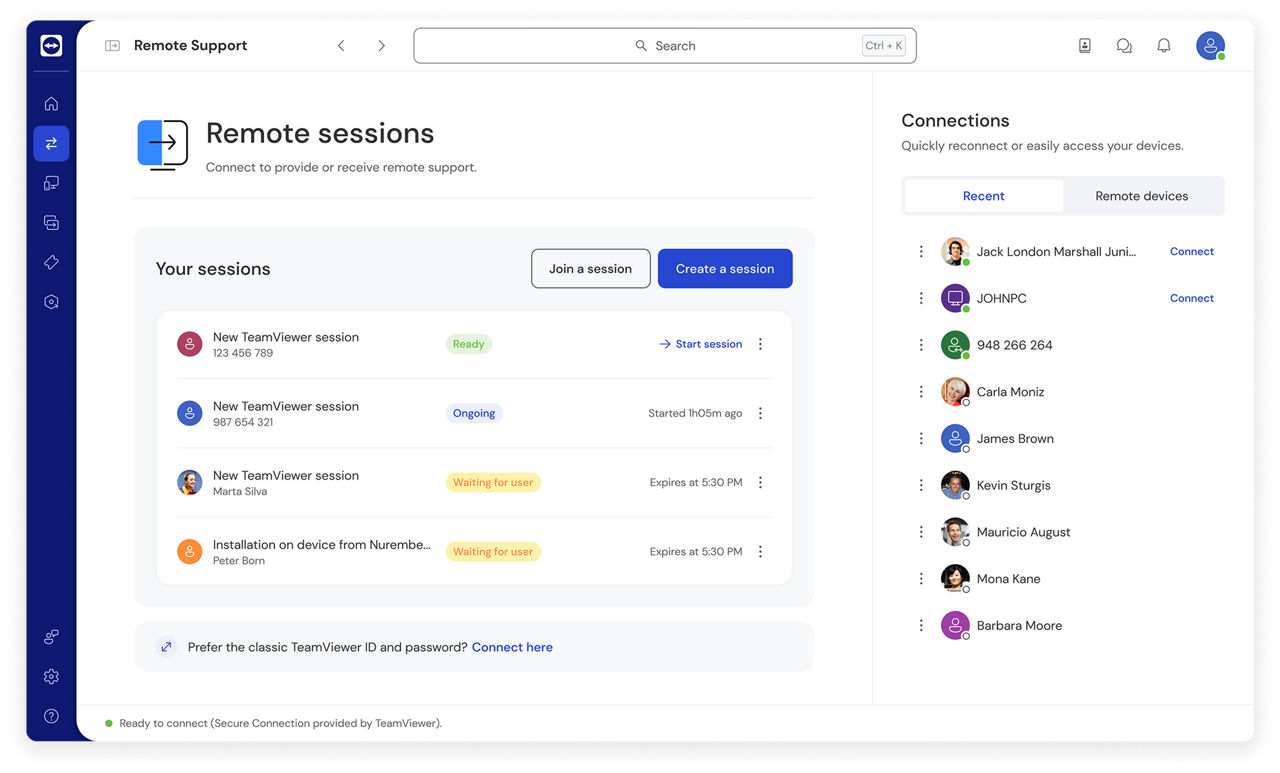
Task: Click James Brown's blue avatar
Action: [955, 438]
